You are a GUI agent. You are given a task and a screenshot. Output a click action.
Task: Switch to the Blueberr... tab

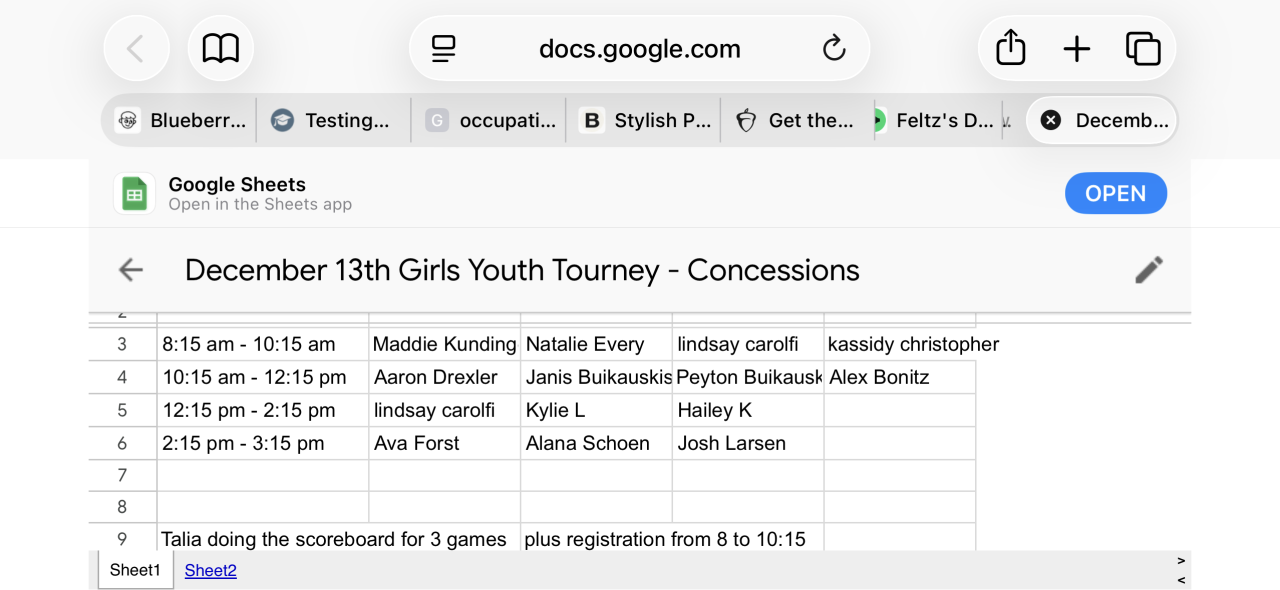tap(180, 121)
